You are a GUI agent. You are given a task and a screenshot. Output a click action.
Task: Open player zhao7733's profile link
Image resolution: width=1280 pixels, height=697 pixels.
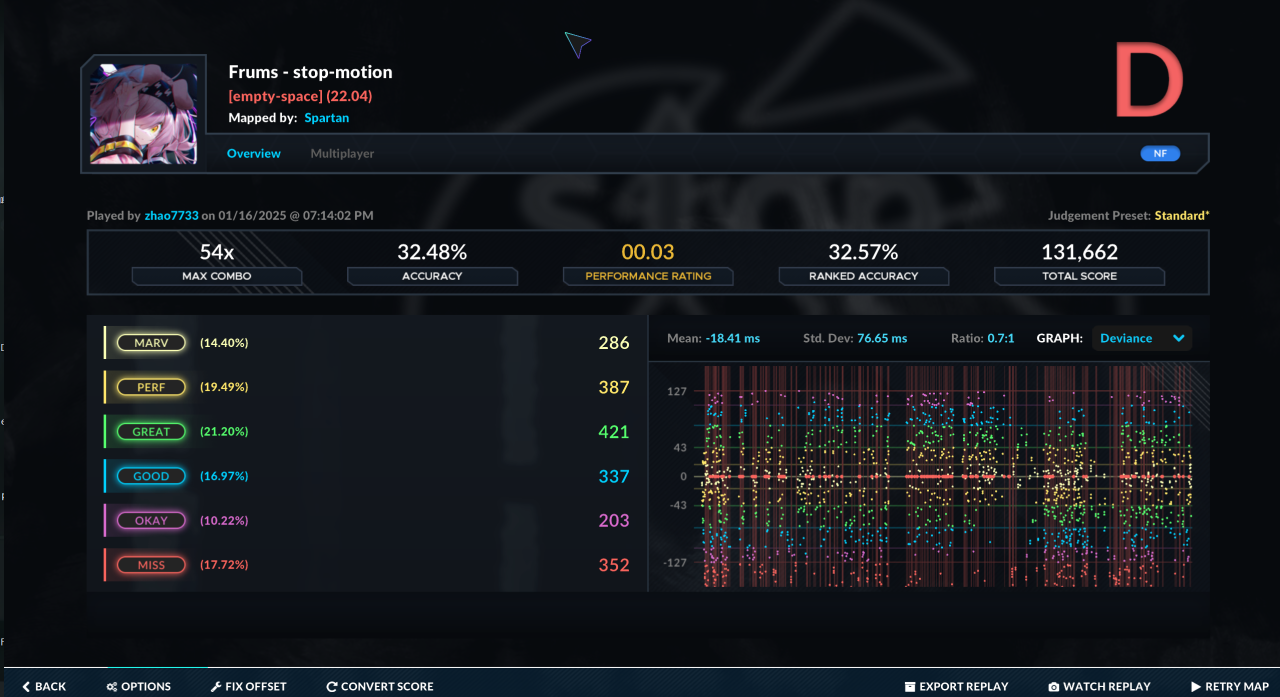pos(171,215)
